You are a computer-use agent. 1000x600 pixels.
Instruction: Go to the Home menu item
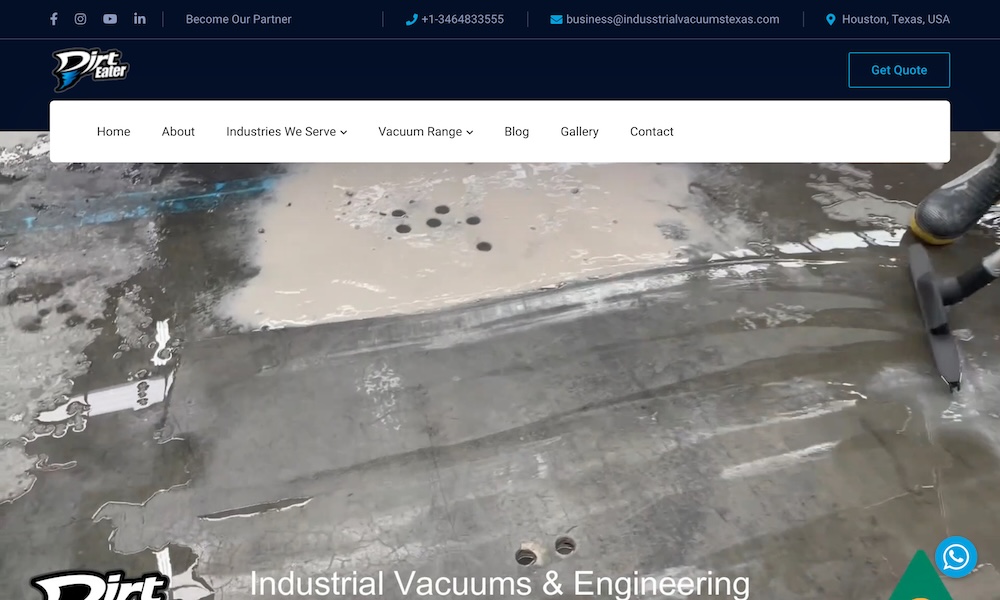[x=114, y=132]
